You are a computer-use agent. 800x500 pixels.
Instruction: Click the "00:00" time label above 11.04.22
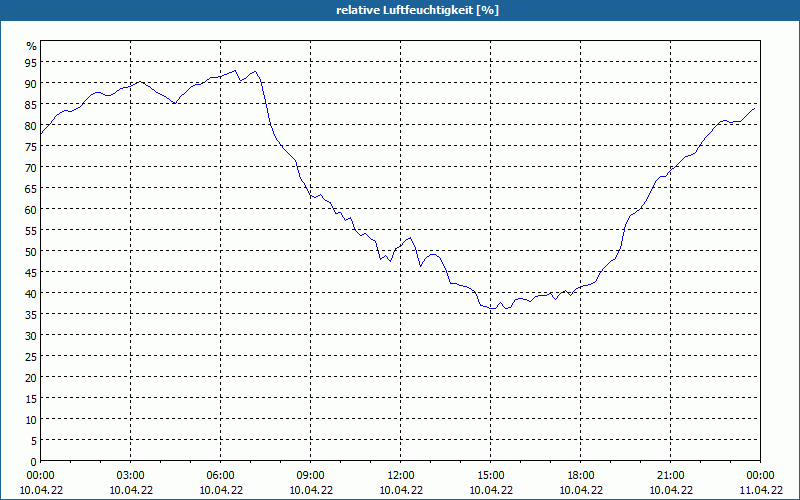tap(761, 476)
